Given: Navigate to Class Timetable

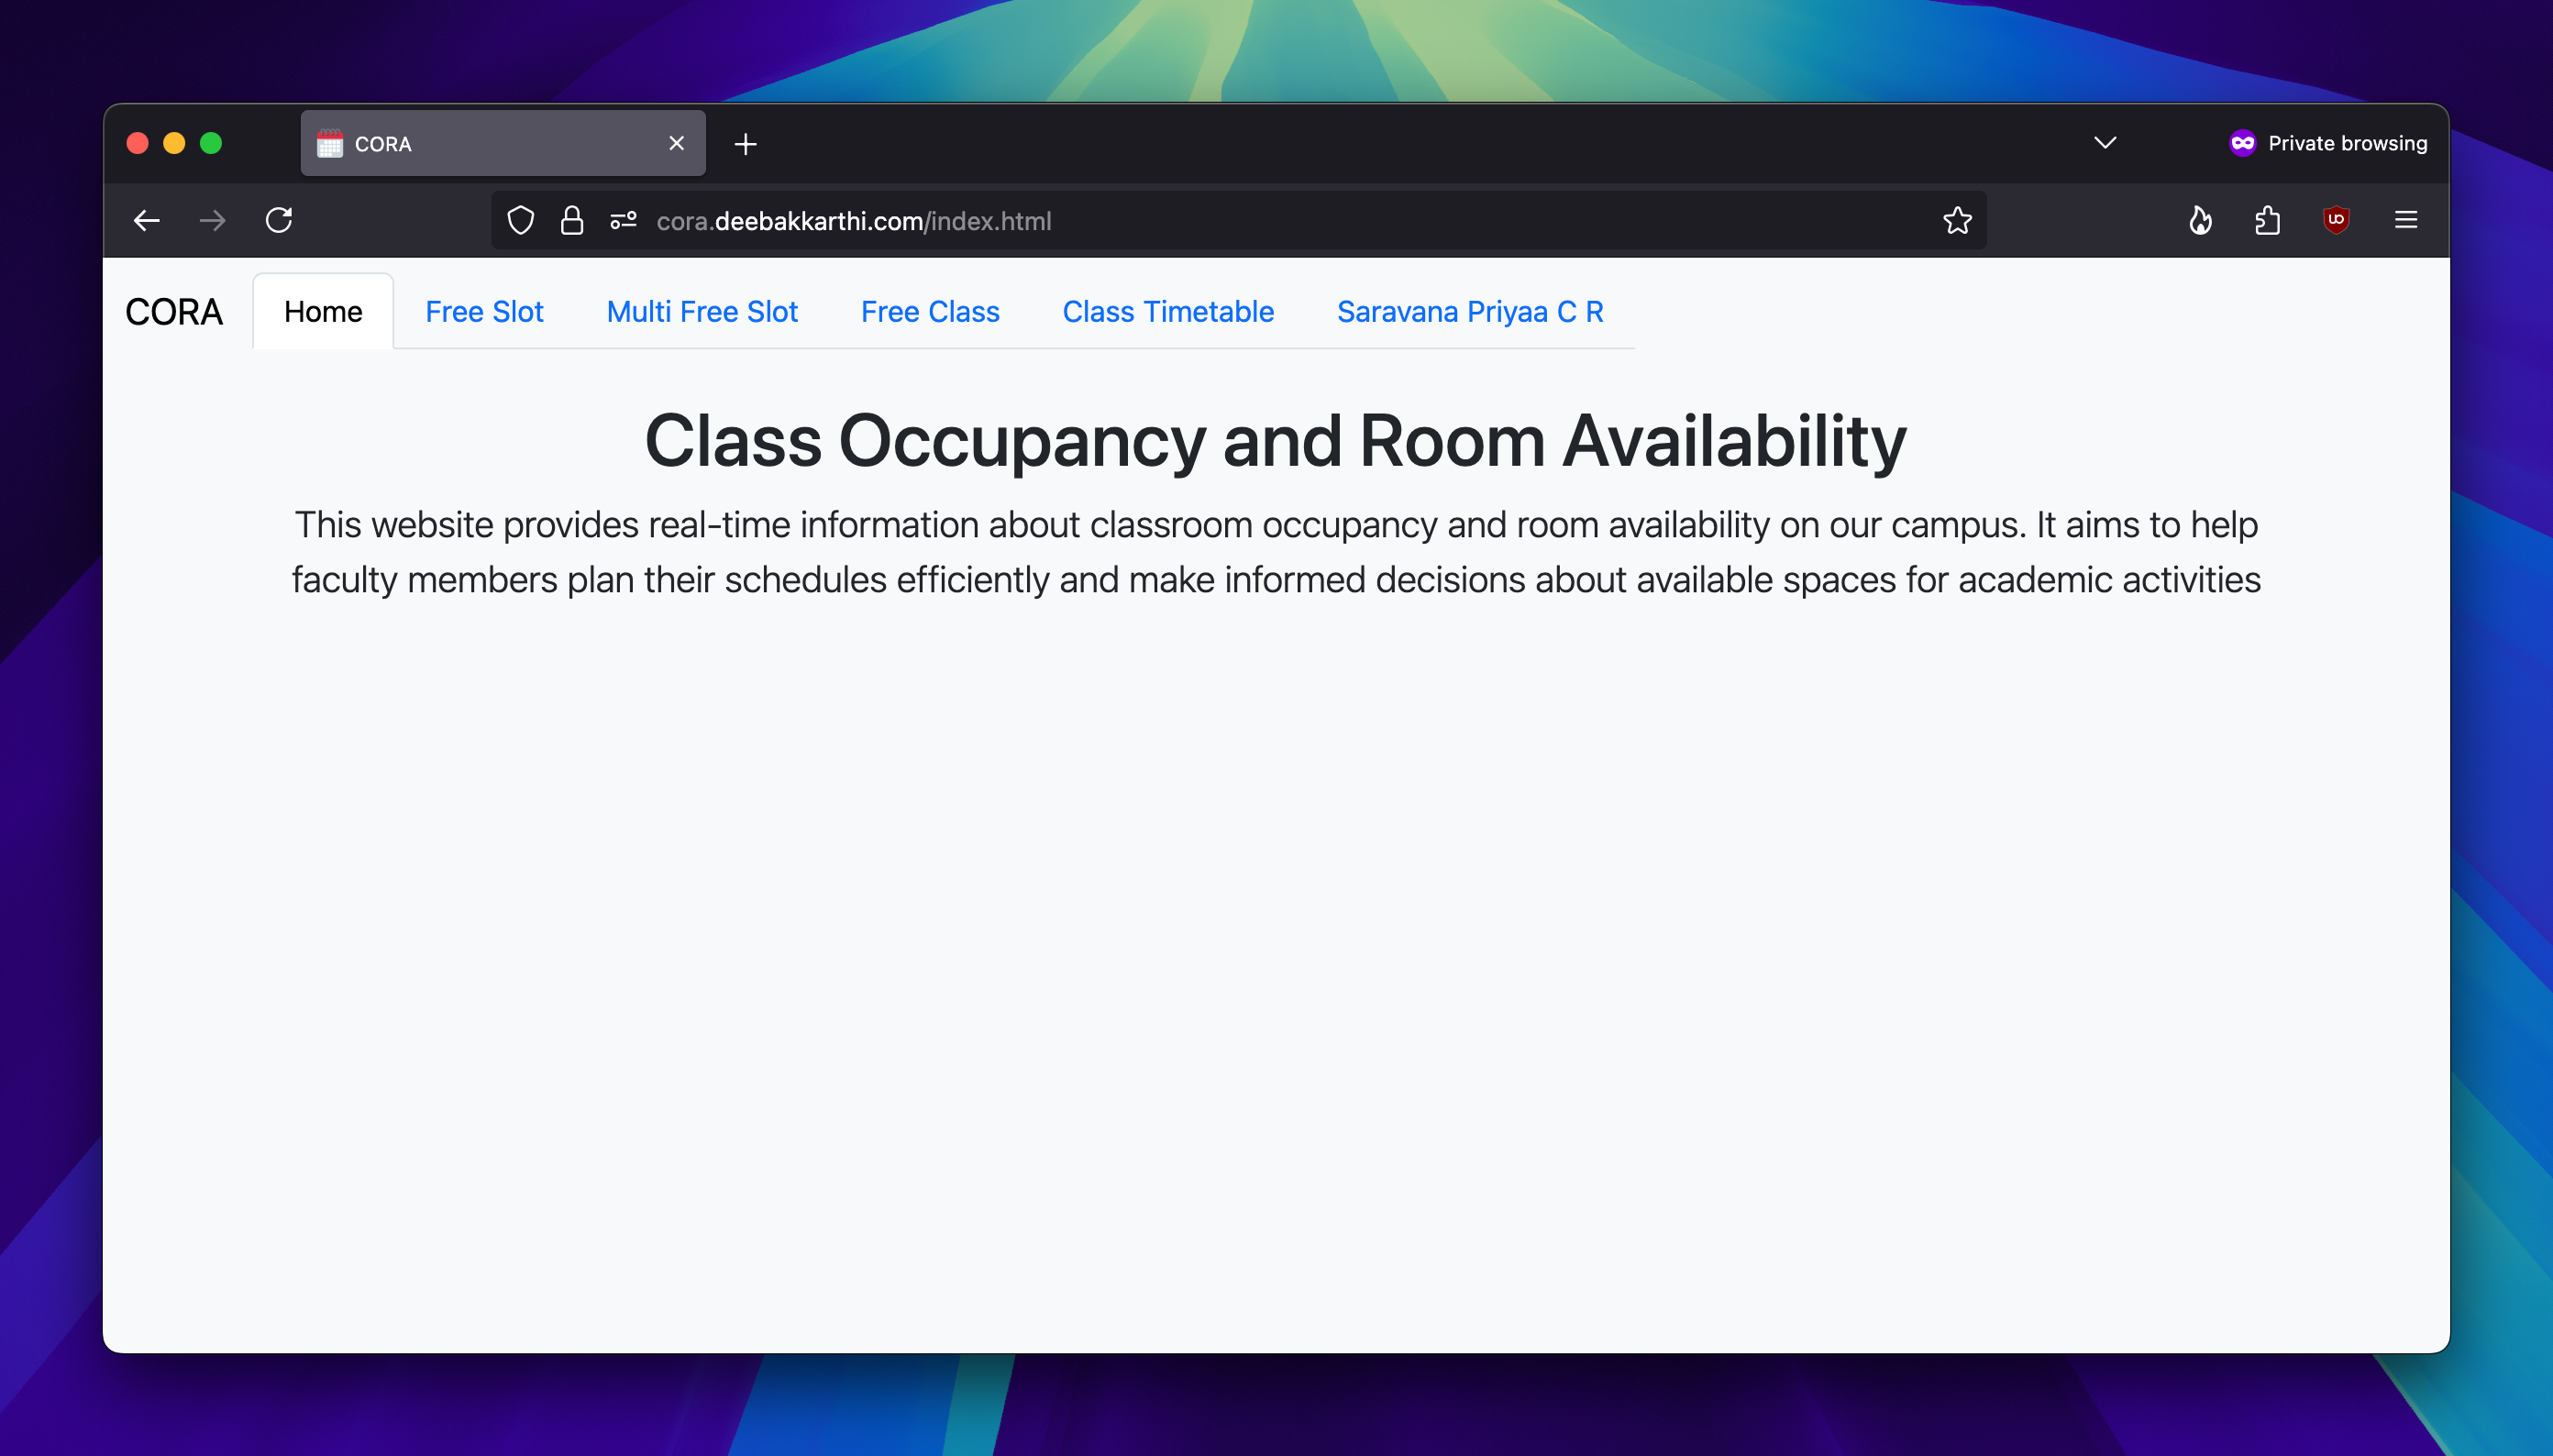Looking at the screenshot, I should 1168,312.
